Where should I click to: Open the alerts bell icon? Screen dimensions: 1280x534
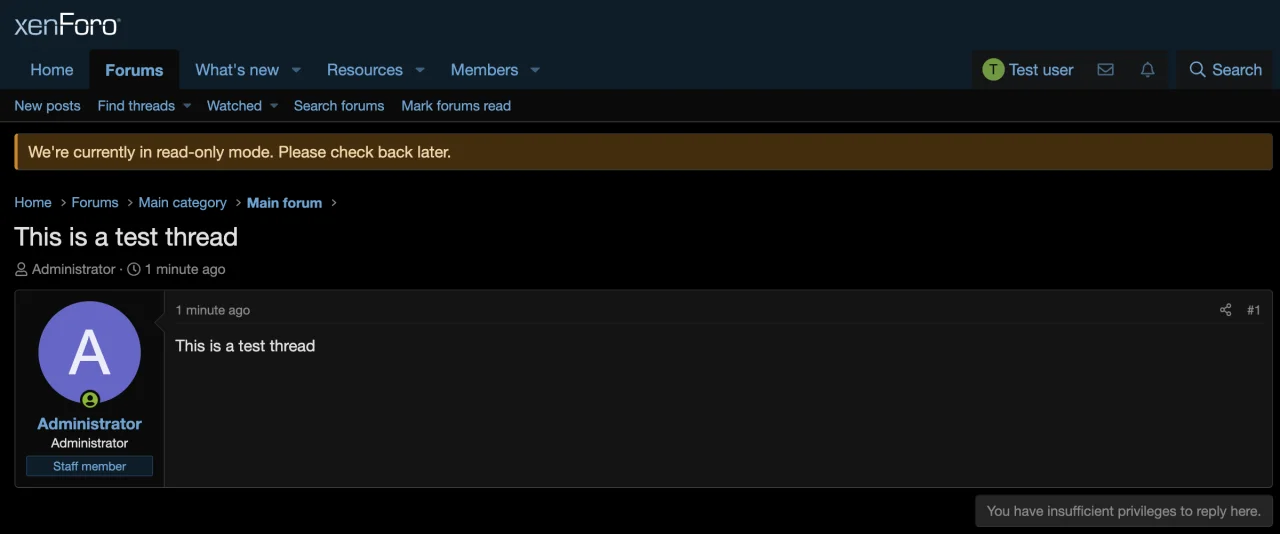click(x=1148, y=70)
